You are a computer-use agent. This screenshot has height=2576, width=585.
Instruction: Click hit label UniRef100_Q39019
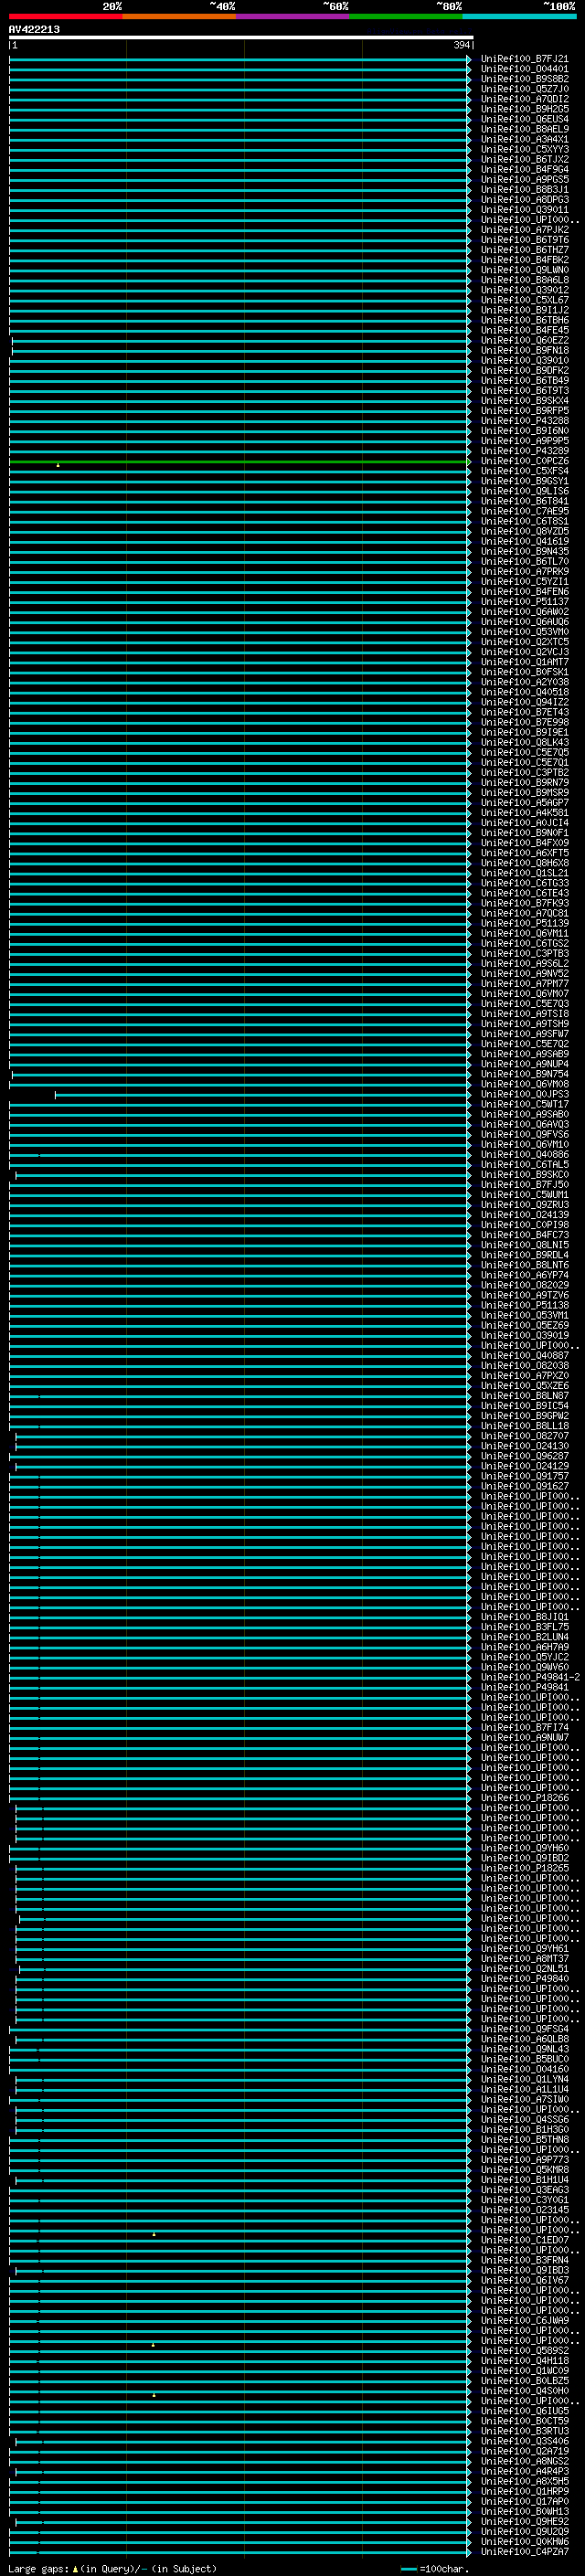(x=524, y=1336)
